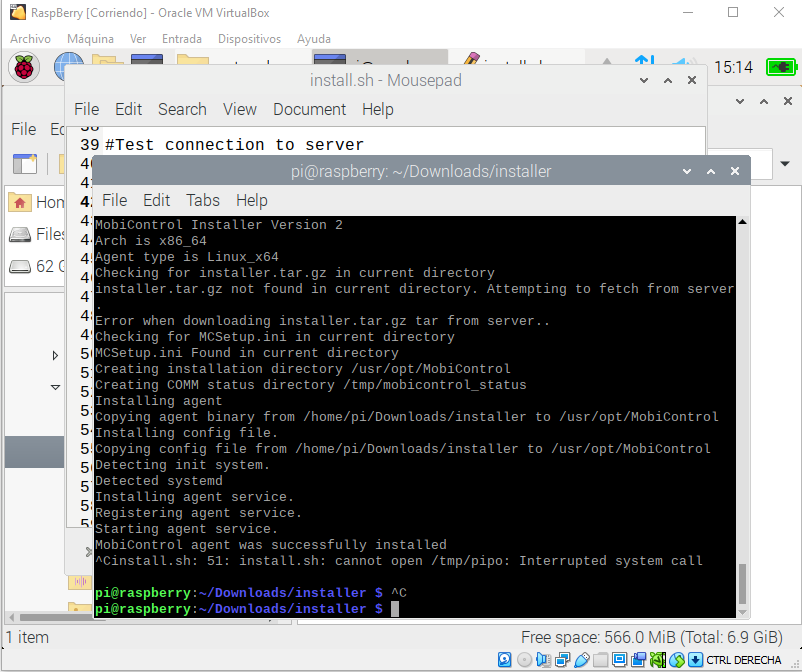Open the Search menu in Mousepad
The image size is (802, 672).
tap(182, 109)
